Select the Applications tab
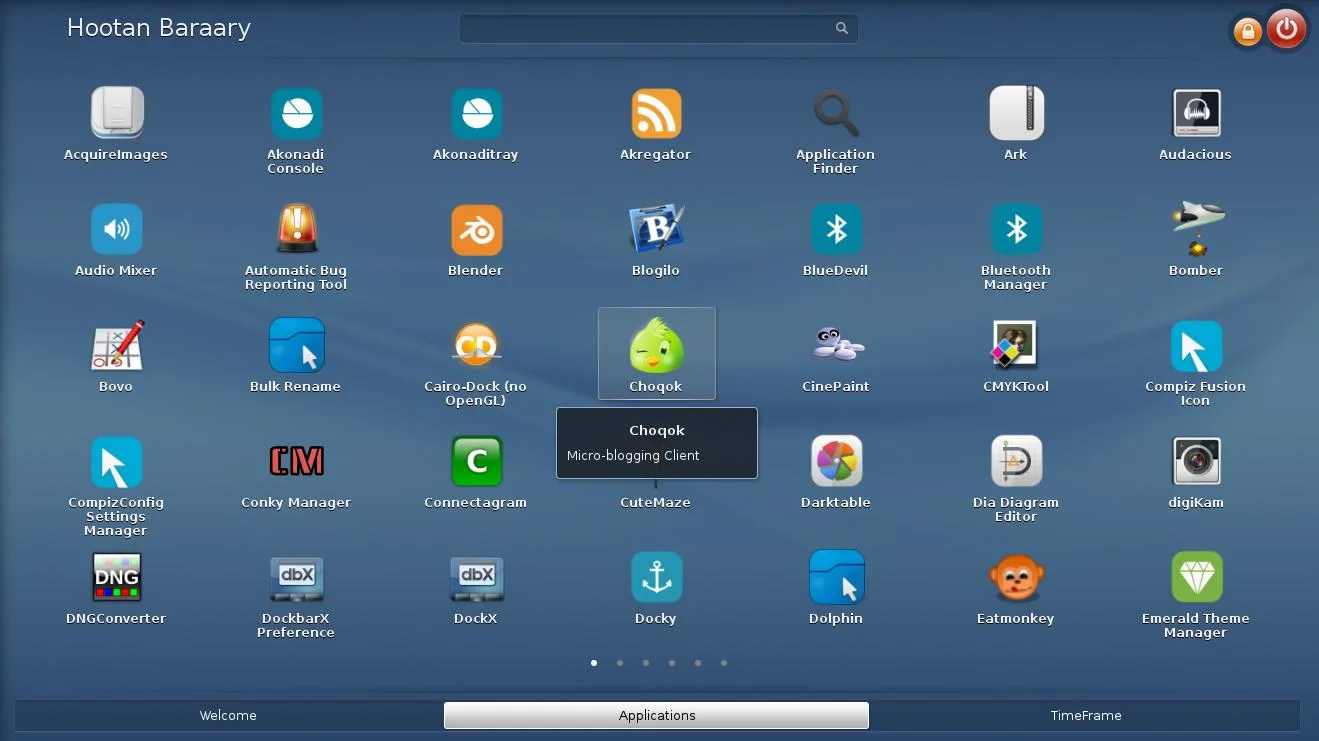This screenshot has width=1319, height=741. coord(656,715)
